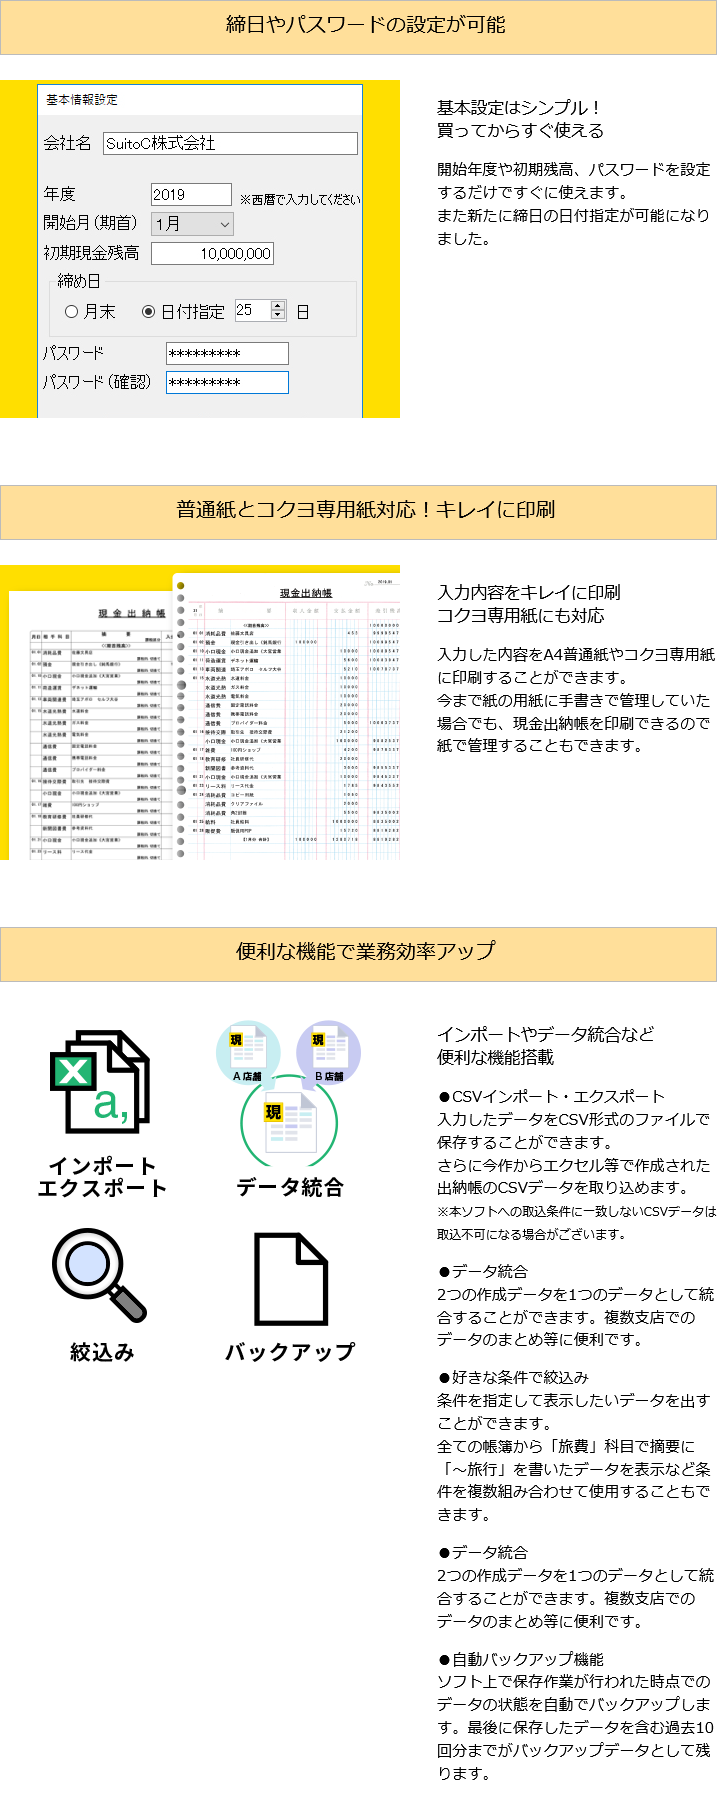Click the バックアップ label

(x=290, y=1352)
